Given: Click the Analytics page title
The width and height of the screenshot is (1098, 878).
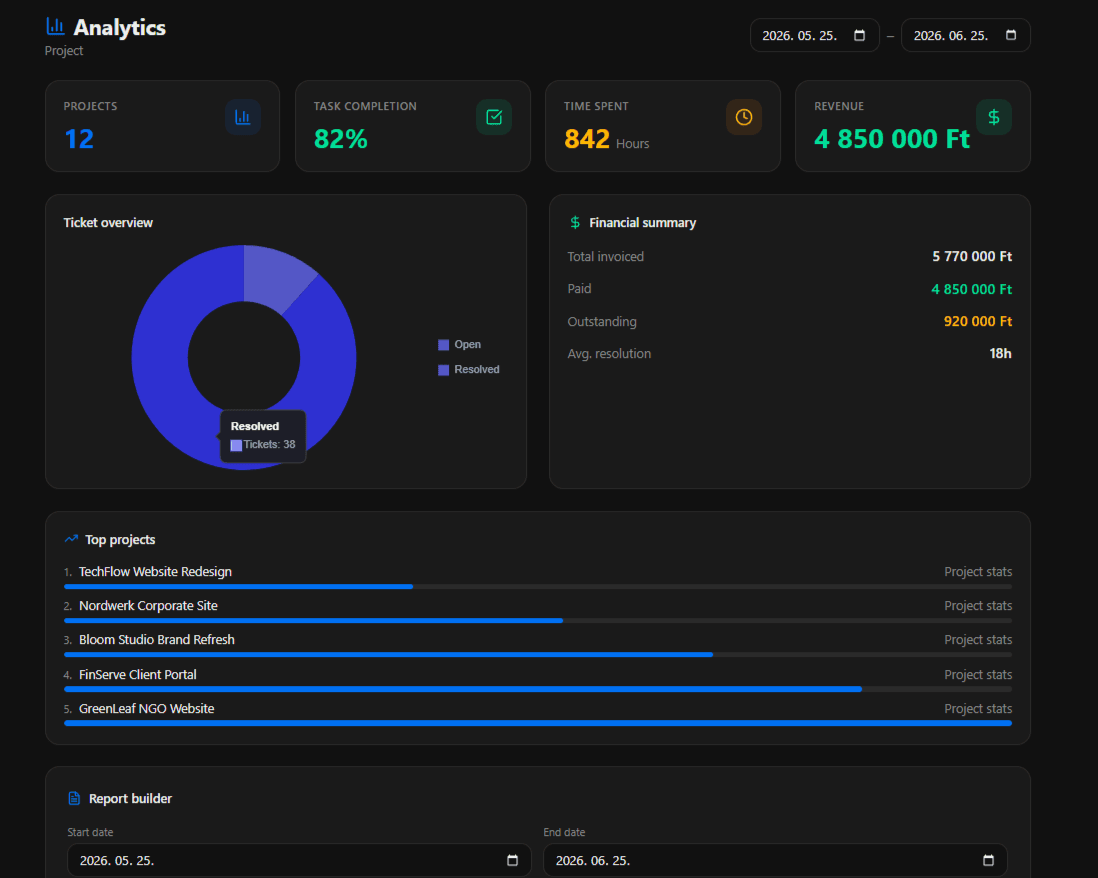Looking at the screenshot, I should (x=120, y=27).
